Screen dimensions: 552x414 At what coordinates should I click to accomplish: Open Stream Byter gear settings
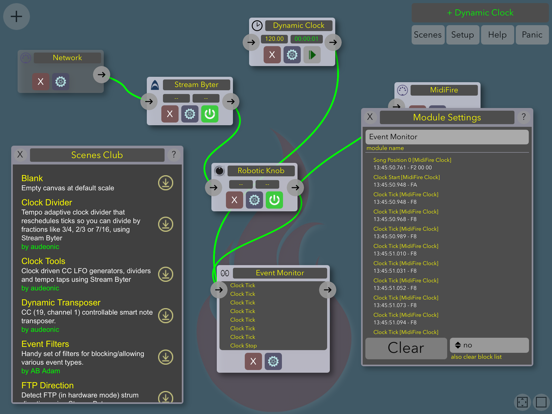tap(190, 114)
